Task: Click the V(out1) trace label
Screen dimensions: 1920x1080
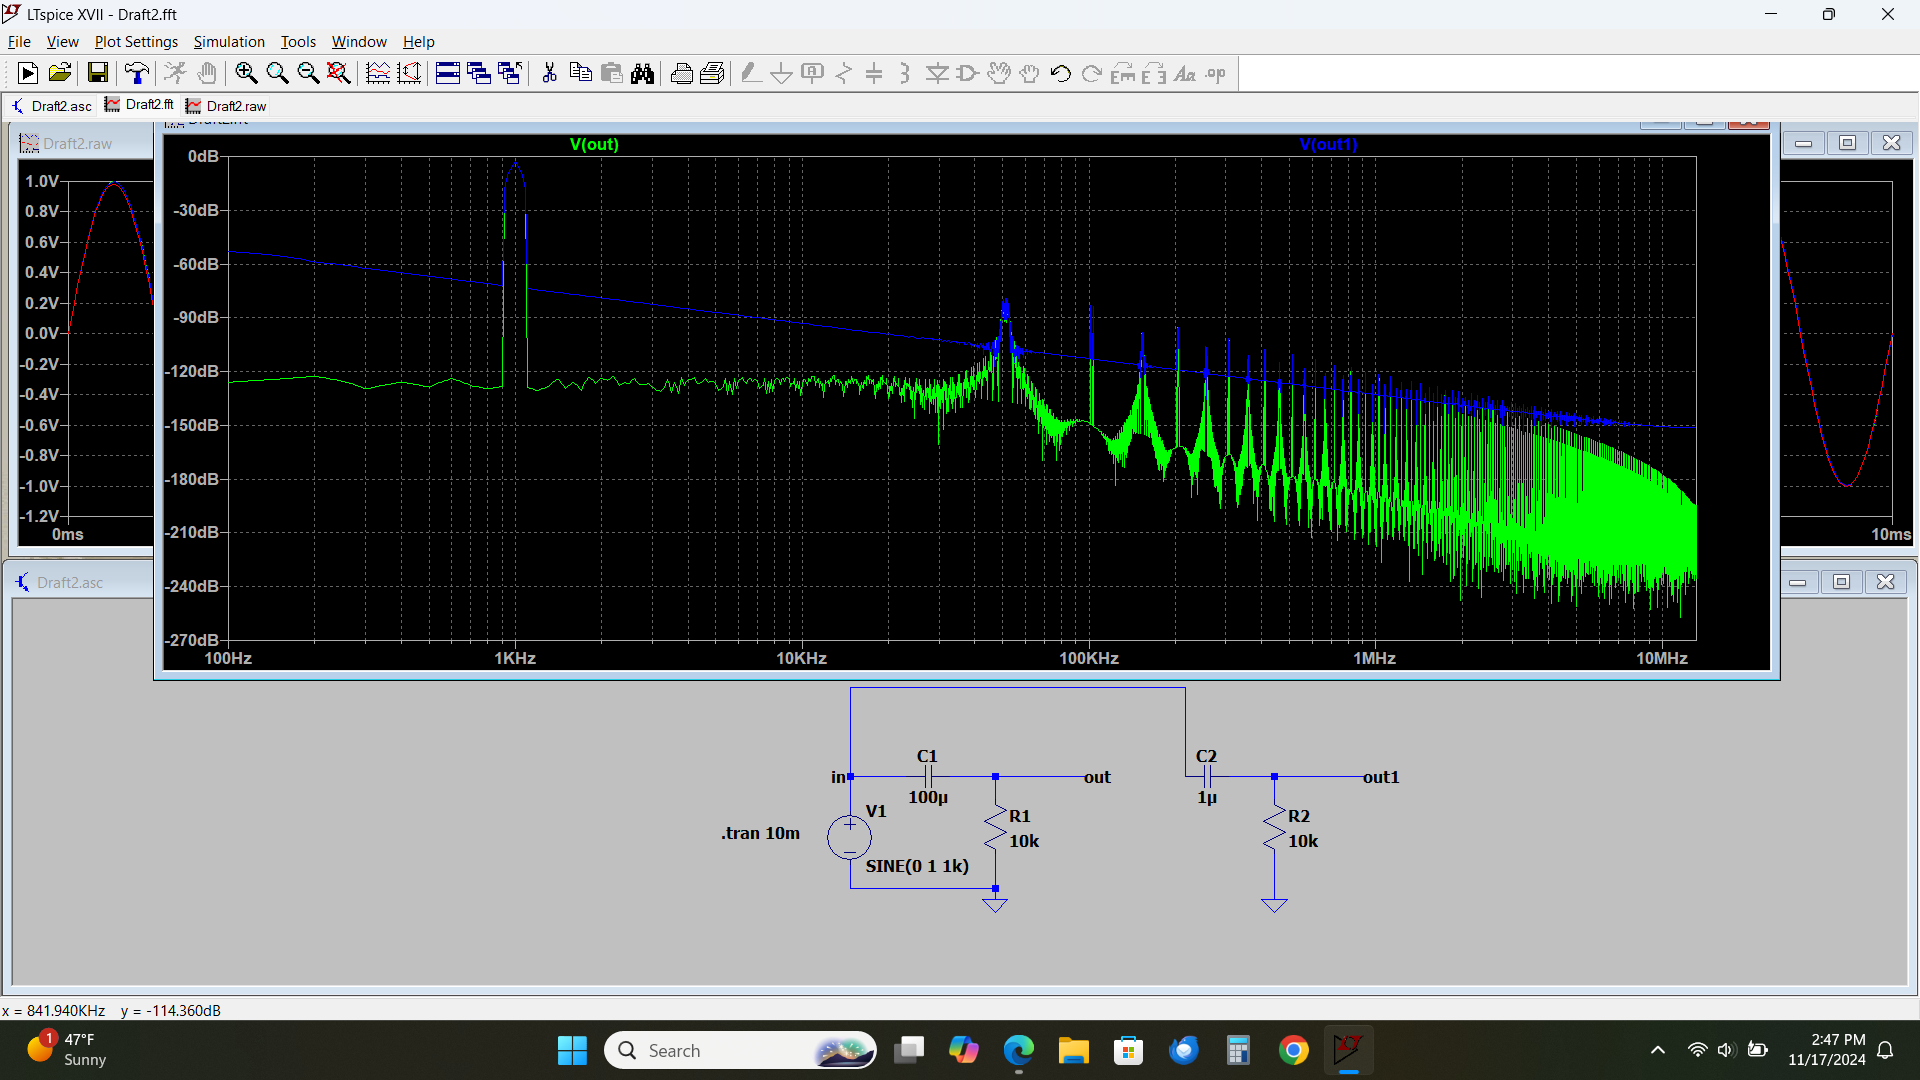Action: pyautogui.click(x=1328, y=145)
